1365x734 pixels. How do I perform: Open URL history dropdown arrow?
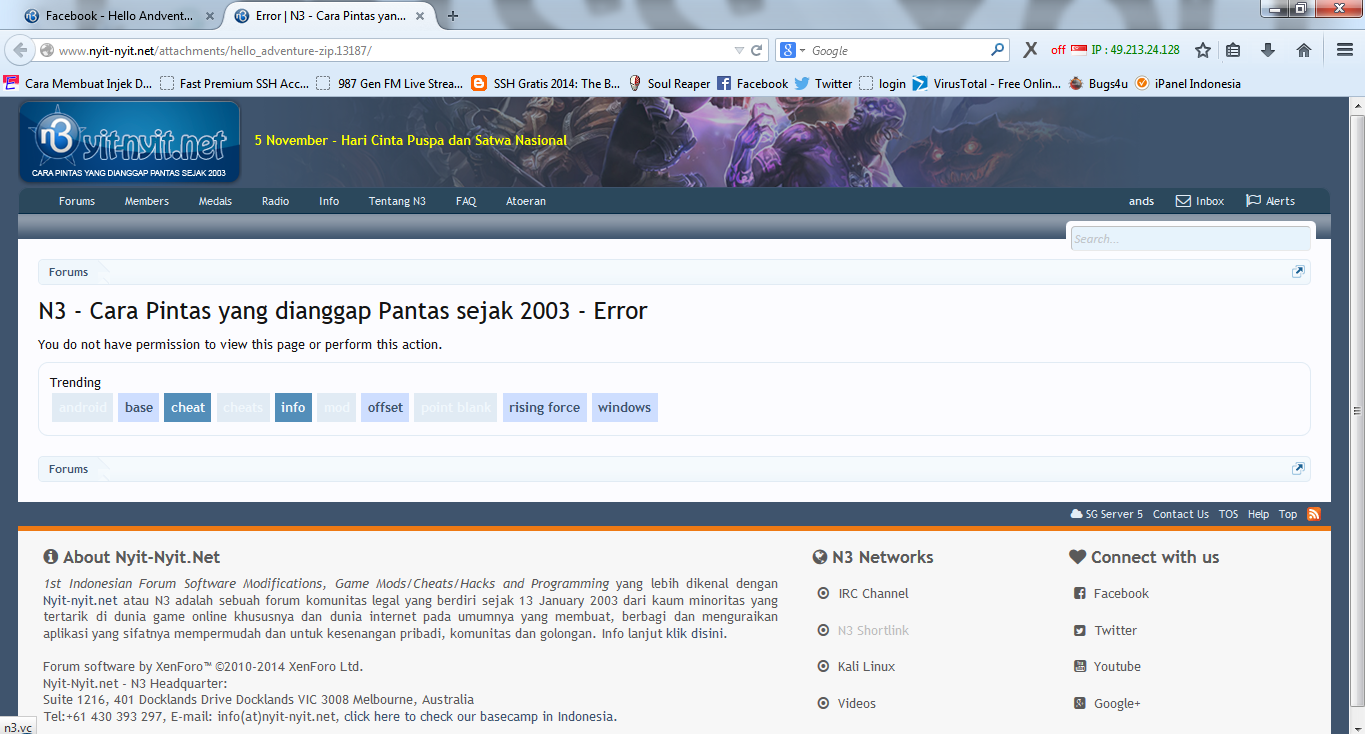click(x=739, y=50)
